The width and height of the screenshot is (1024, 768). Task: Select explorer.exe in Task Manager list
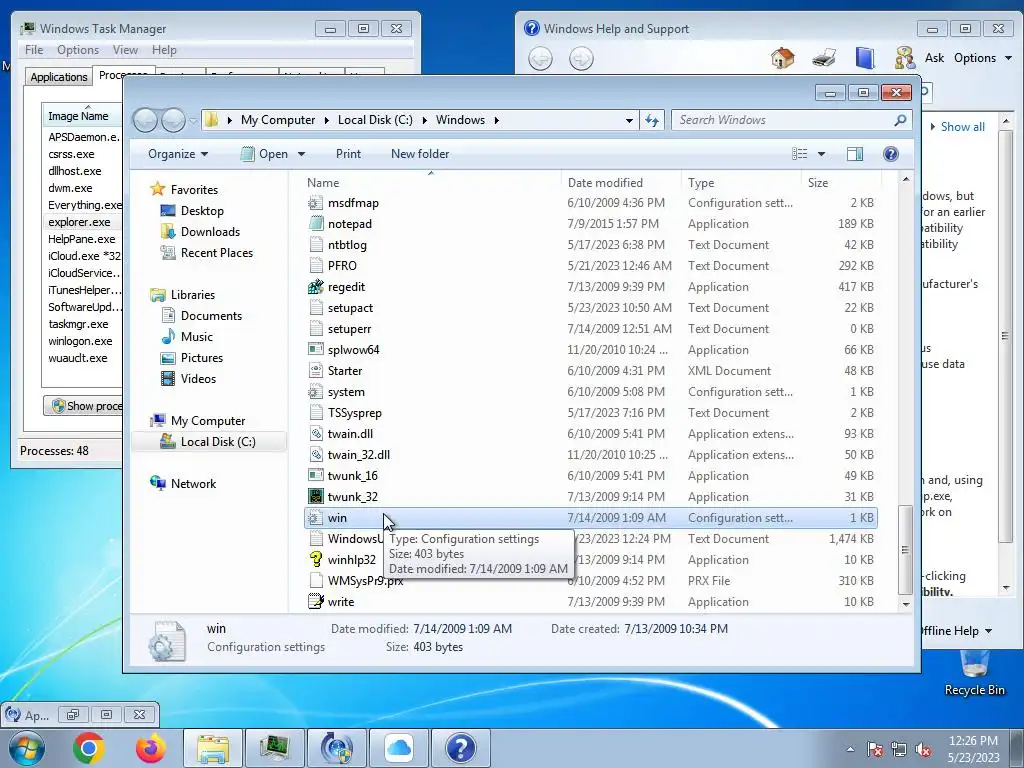(x=80, y=222)
